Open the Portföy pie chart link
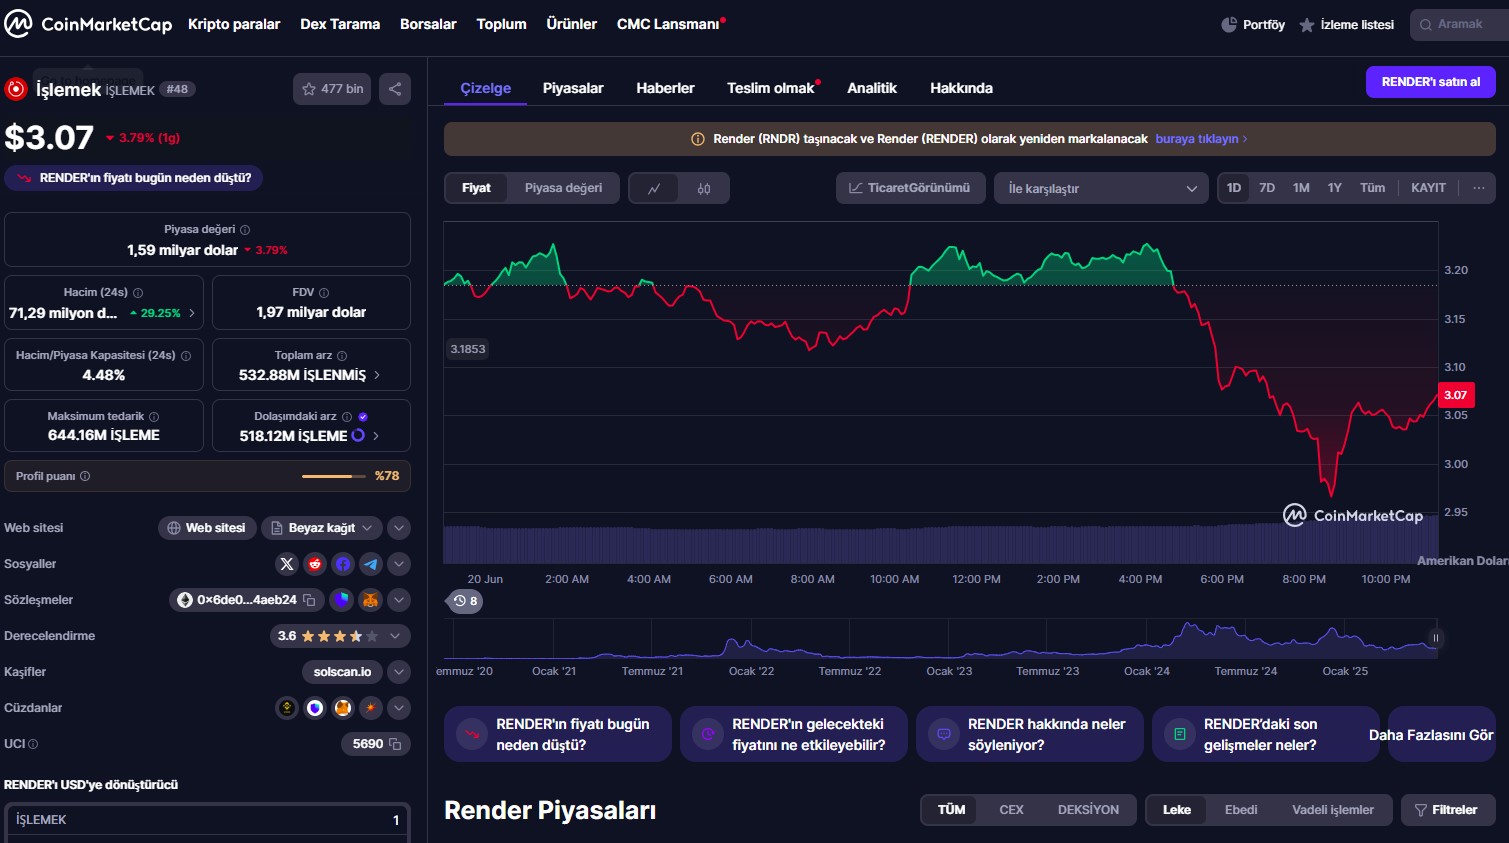Image resolution: width=1509 pixels, height=843 pixels. pyautogui.click(x=1253, y=25)
